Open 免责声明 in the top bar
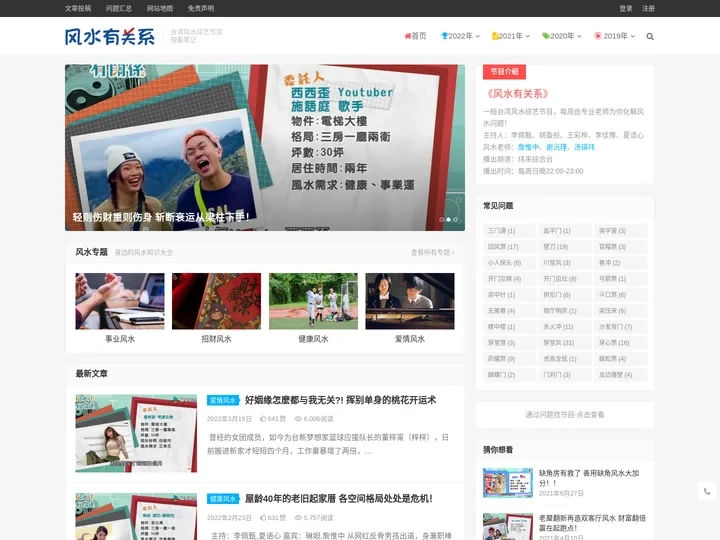The height and width of the screenshot is (540, 720). [x=201, y=8]
